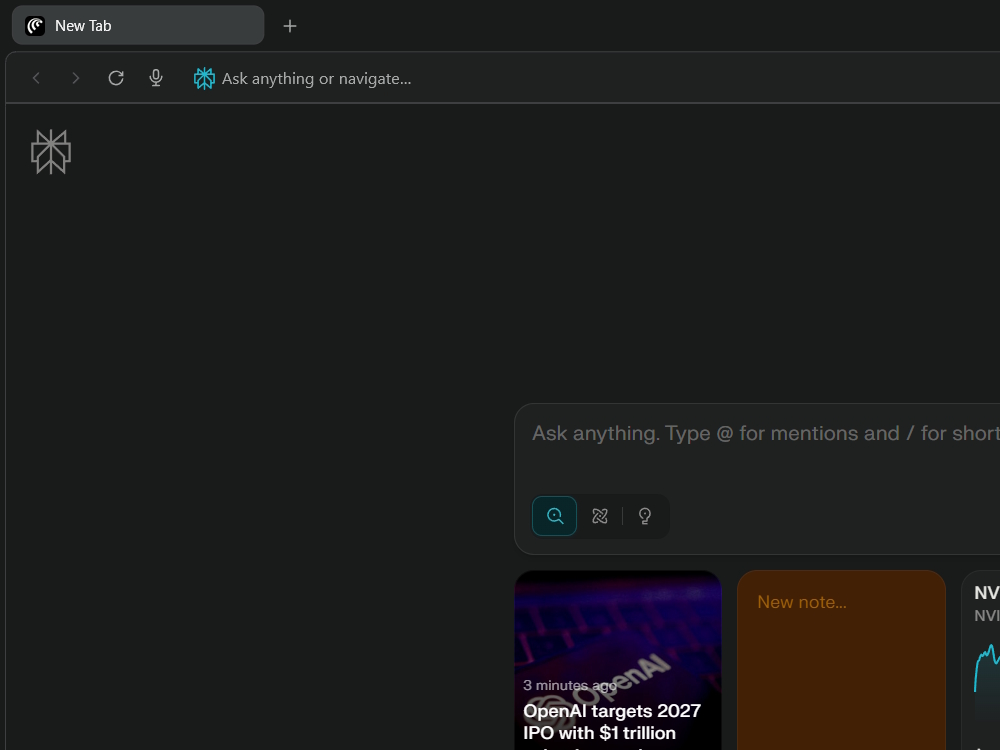The image size is (1000, 750).
Task: Open the NVIDIA stock chart widget
Action: coord(981,660)
